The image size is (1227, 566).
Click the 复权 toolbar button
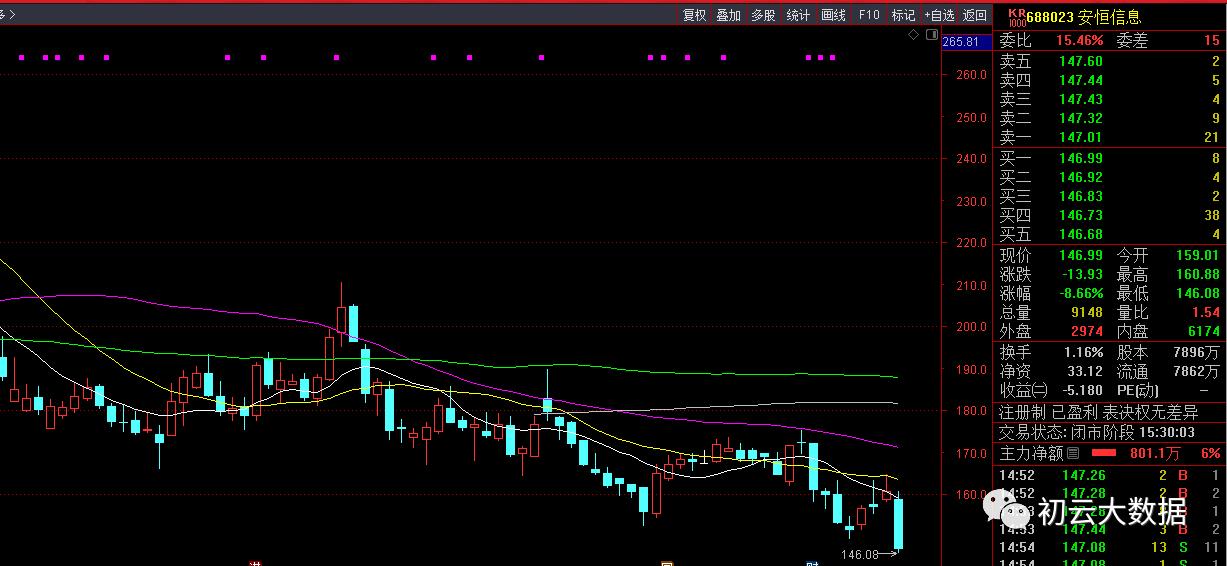pos(694,15)
